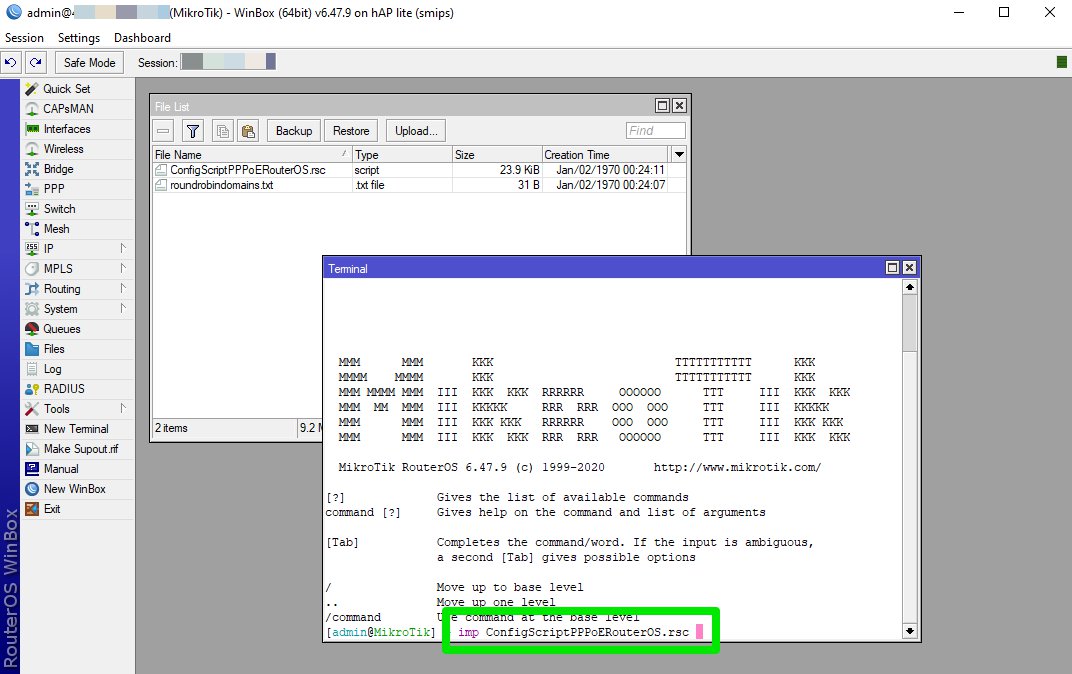Open the Files sidebar entry
This screenshot has height=674, width=1072.
(54, 349)
